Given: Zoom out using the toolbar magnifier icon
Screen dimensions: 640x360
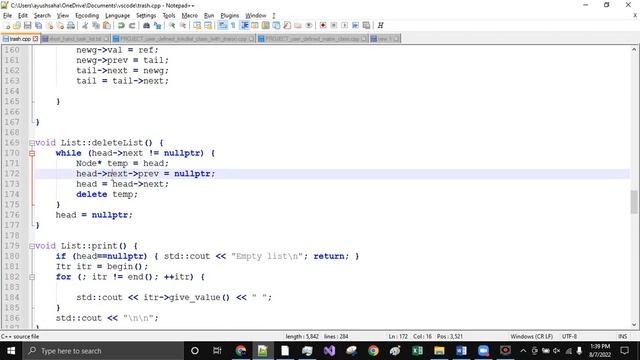Looking at the screenshot, I should (x=183, y=25).
